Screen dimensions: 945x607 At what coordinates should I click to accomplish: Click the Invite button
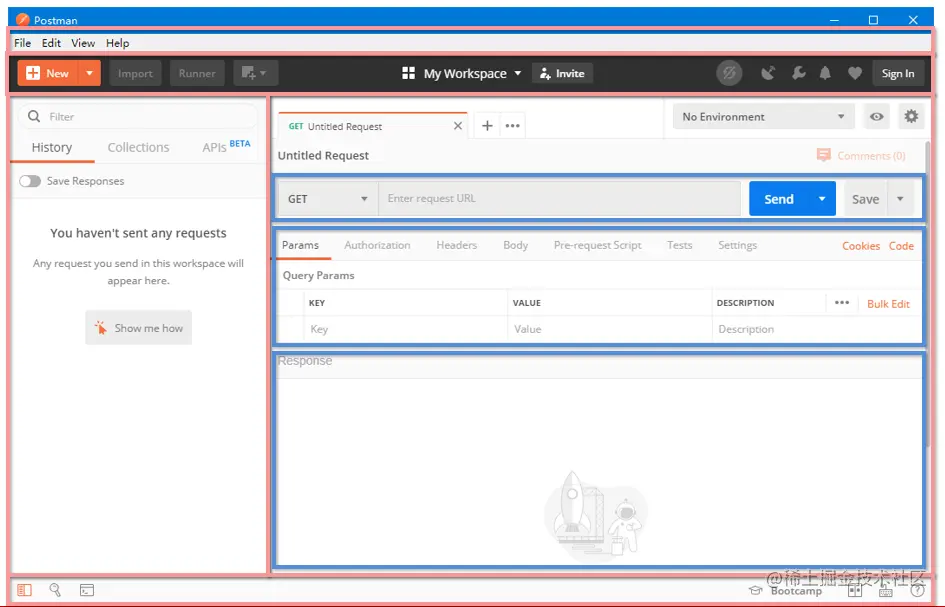(x=562, y=74)
